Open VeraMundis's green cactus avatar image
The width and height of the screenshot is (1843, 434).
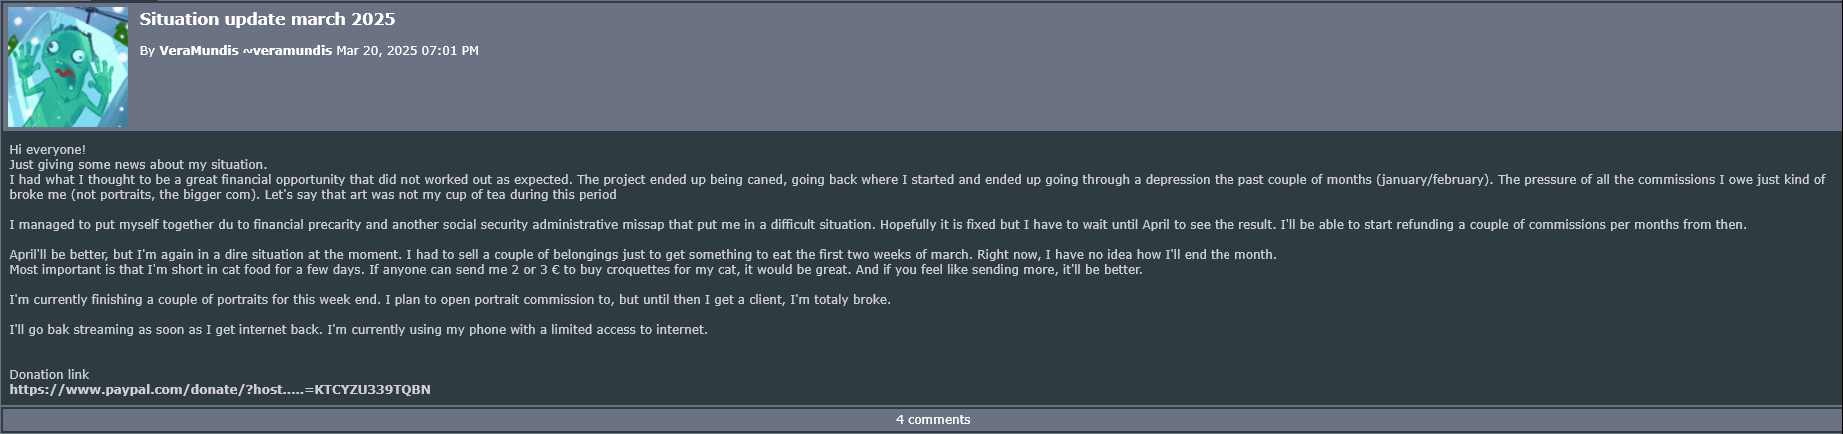coord(68,67)
